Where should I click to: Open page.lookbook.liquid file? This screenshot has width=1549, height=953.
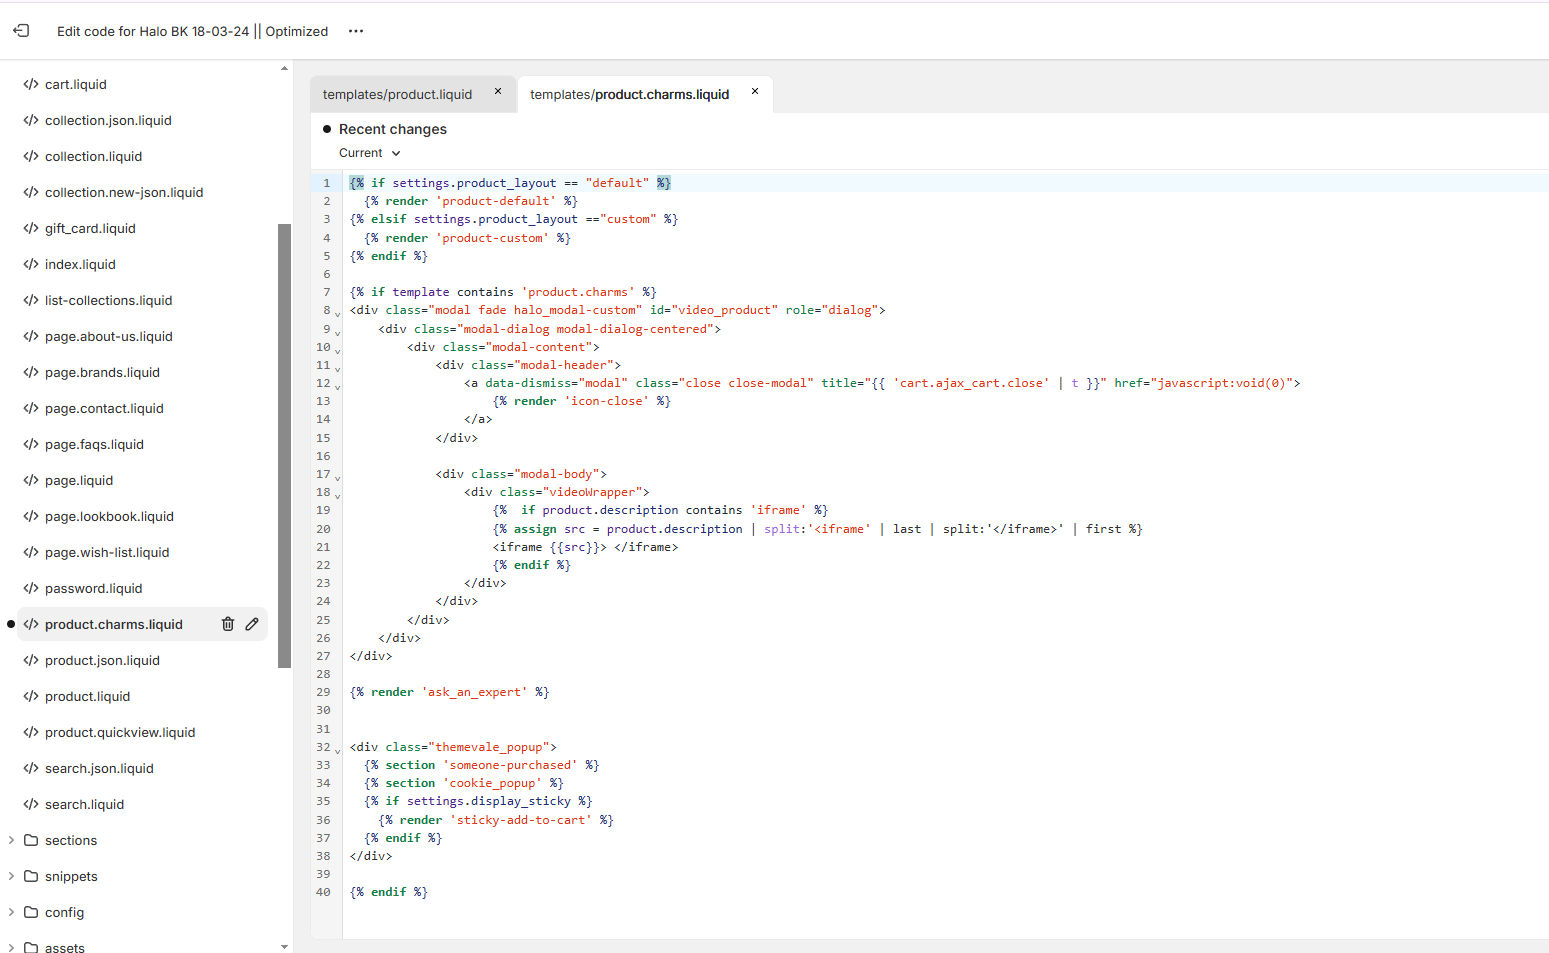109,516
